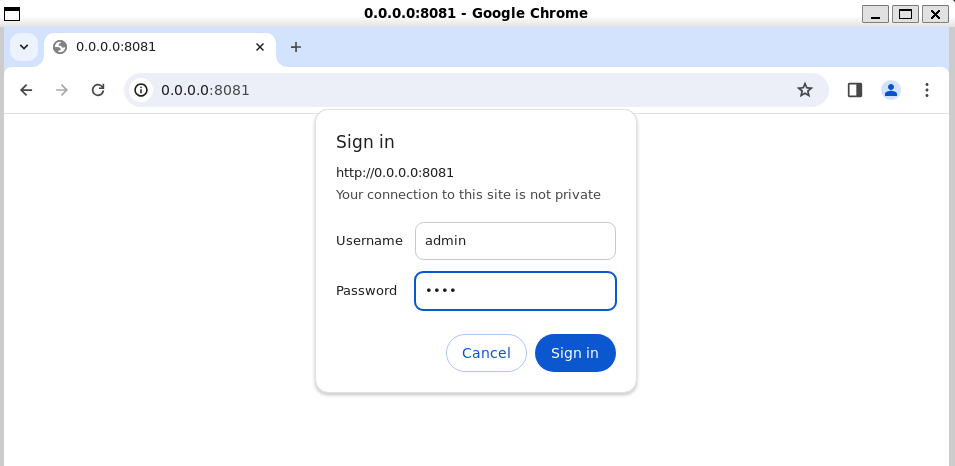The width and height of the screenshot is (955, 466).
Task: Open the Chrome side panel
Action: pos(855,90)
